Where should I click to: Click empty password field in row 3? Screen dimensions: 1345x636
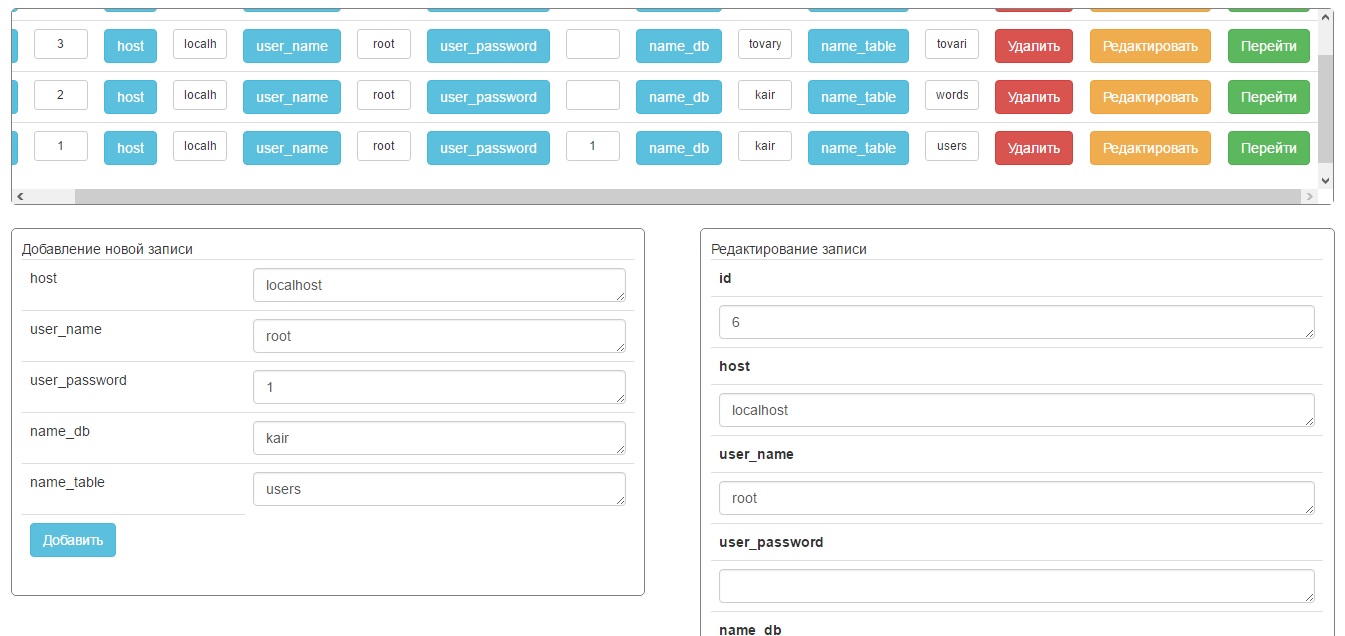[x=593, y=44]
